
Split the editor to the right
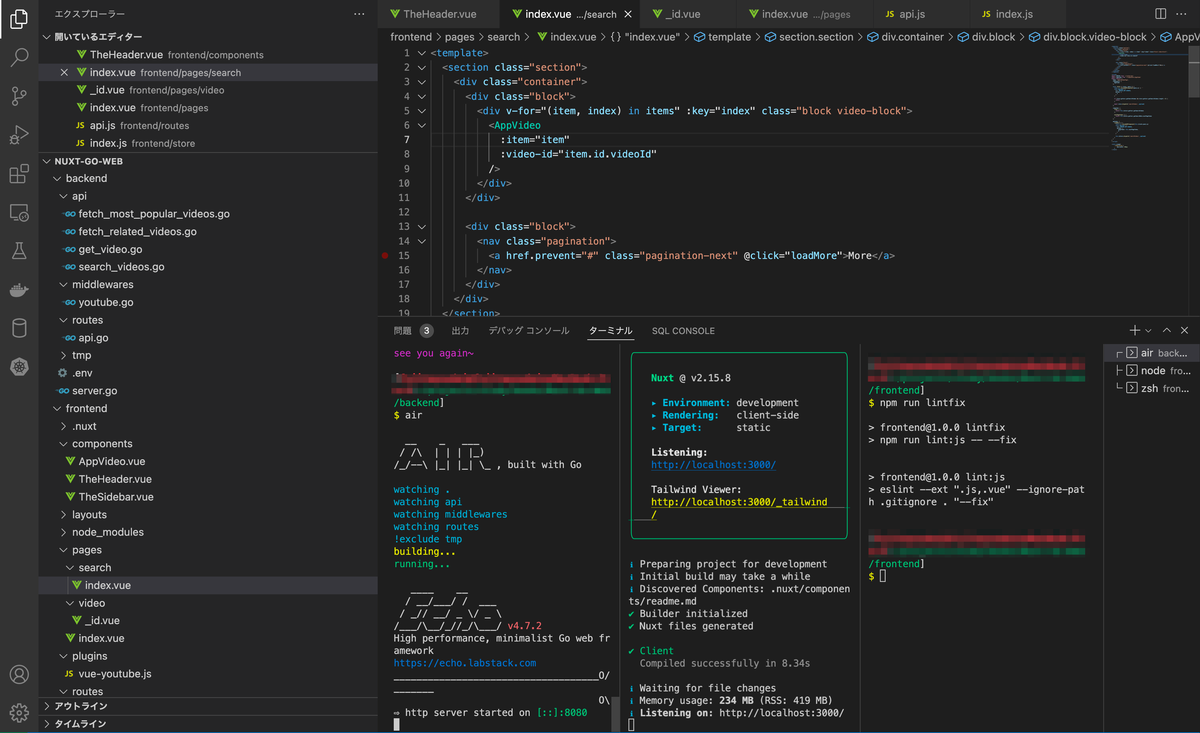[x=1160, y=14]
